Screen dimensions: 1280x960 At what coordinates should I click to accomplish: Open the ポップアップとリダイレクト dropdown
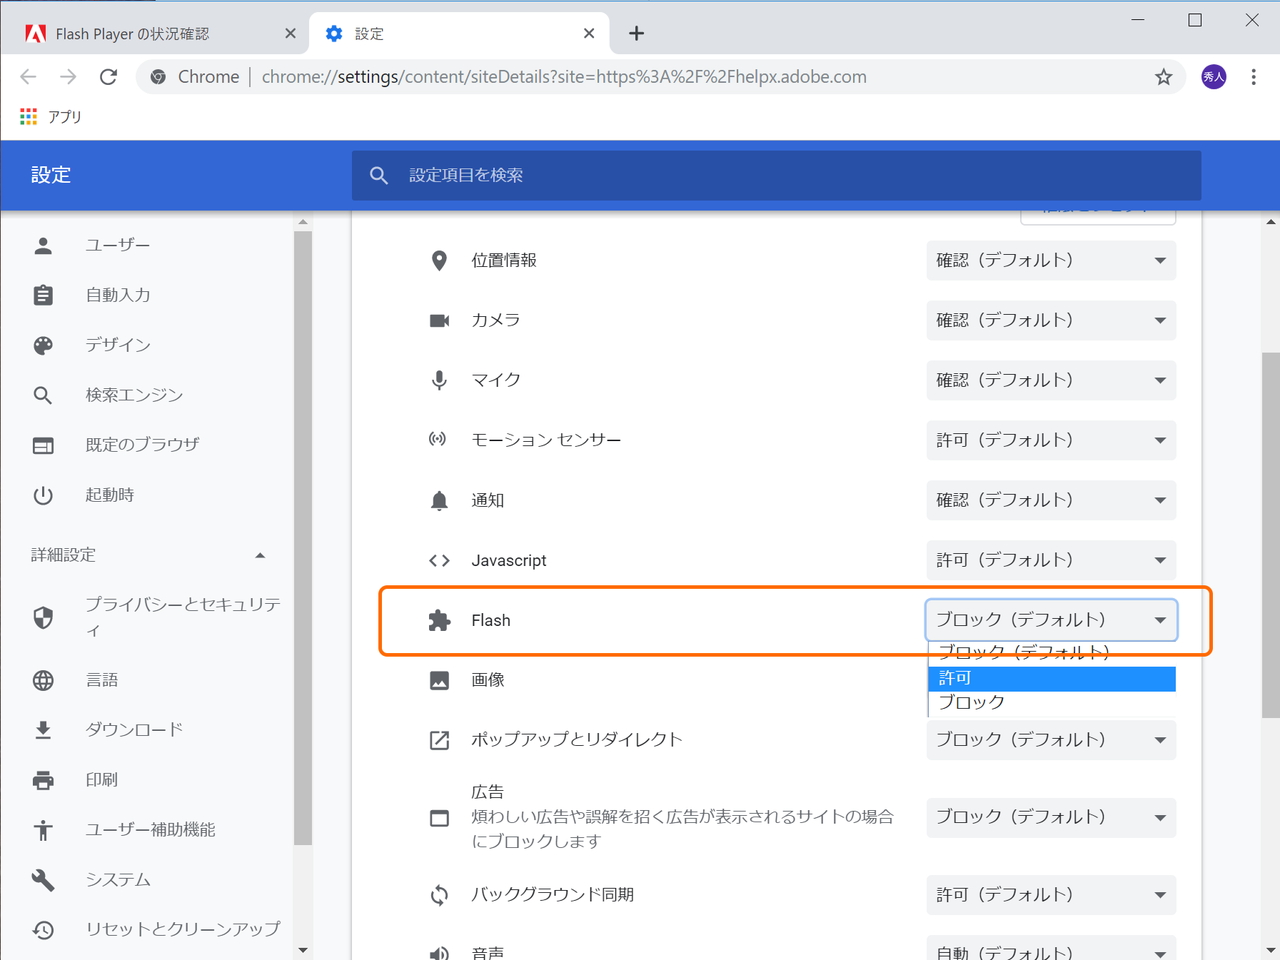(x=1050, y=740)
